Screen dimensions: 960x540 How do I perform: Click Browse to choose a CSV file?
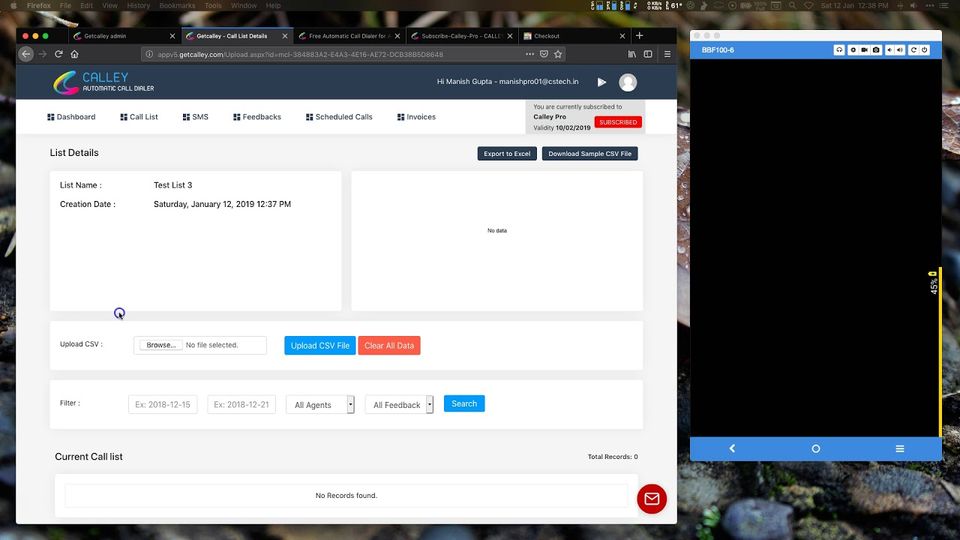tap(160, 345)
